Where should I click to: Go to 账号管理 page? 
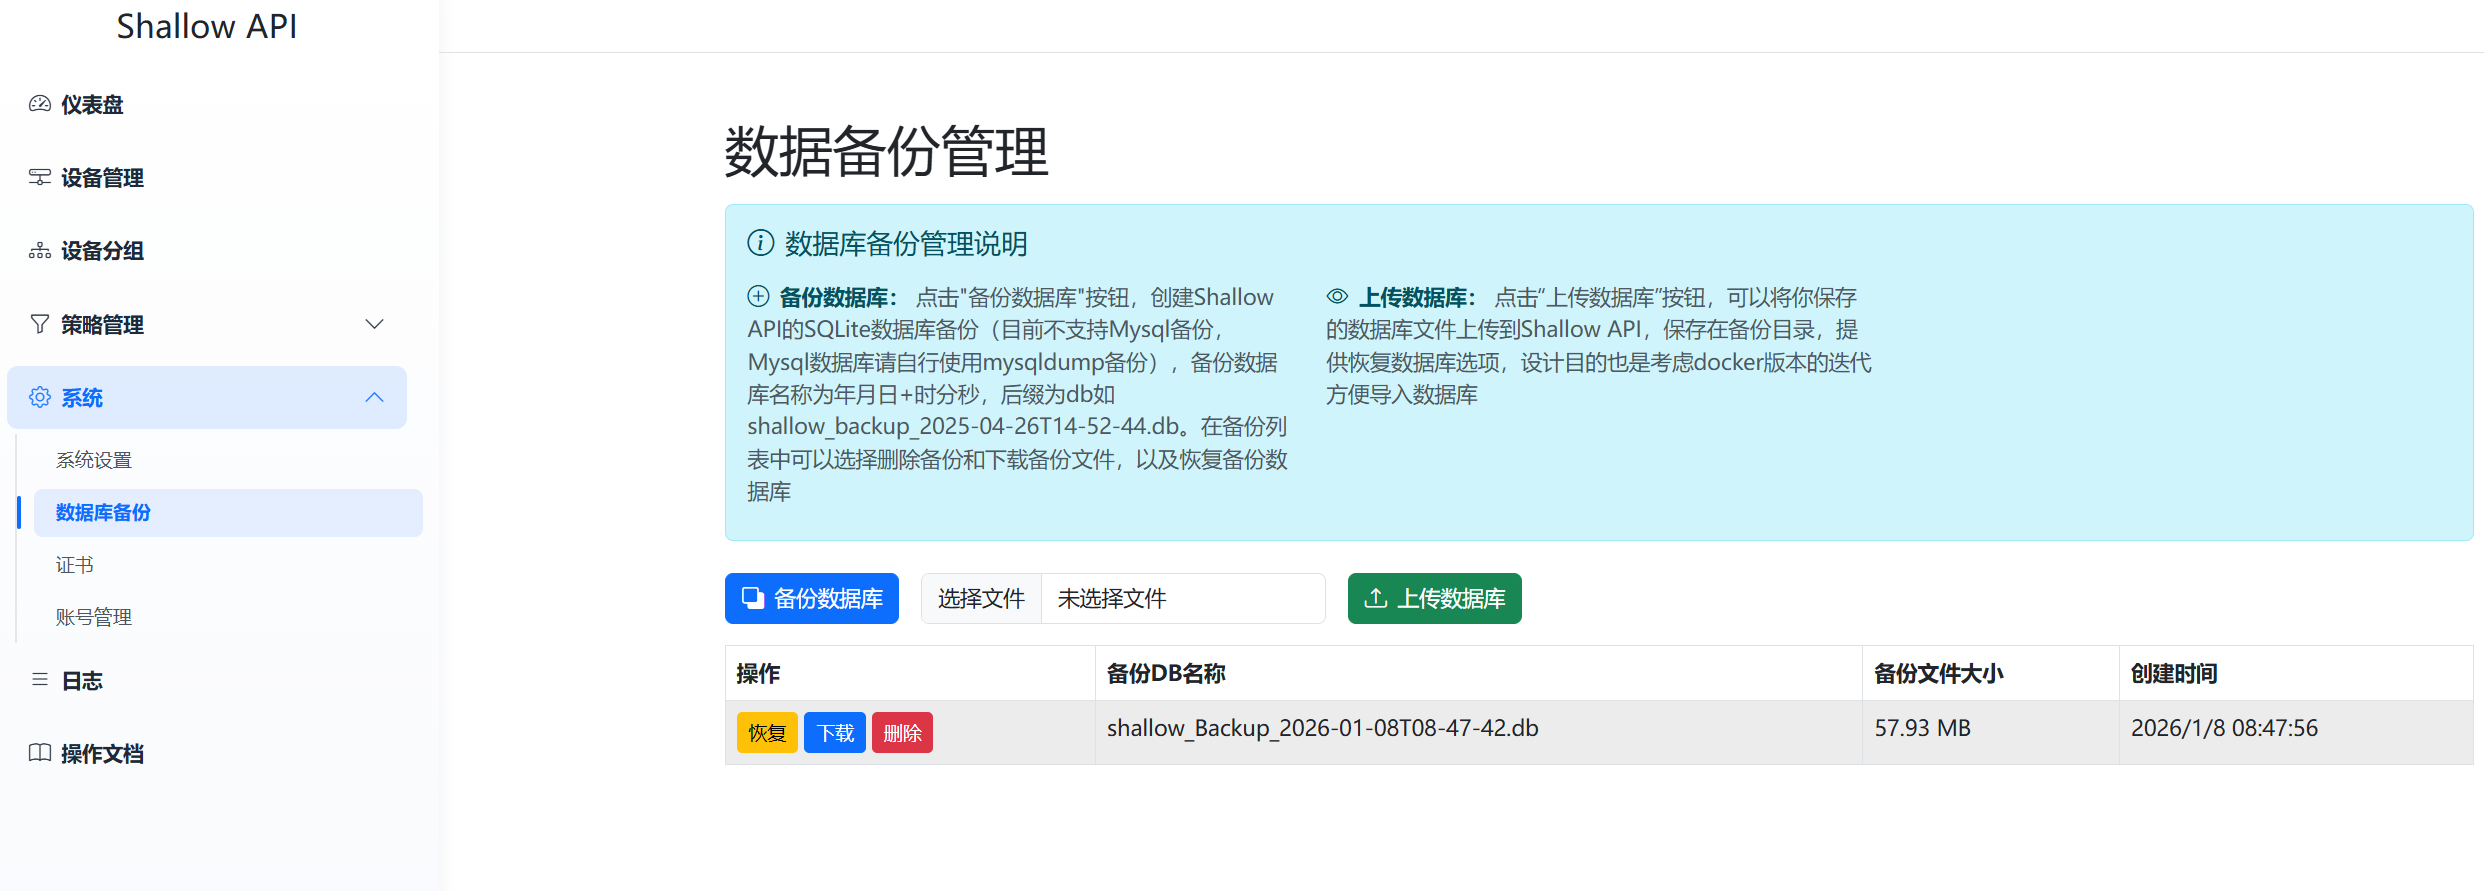coord(94,617)
